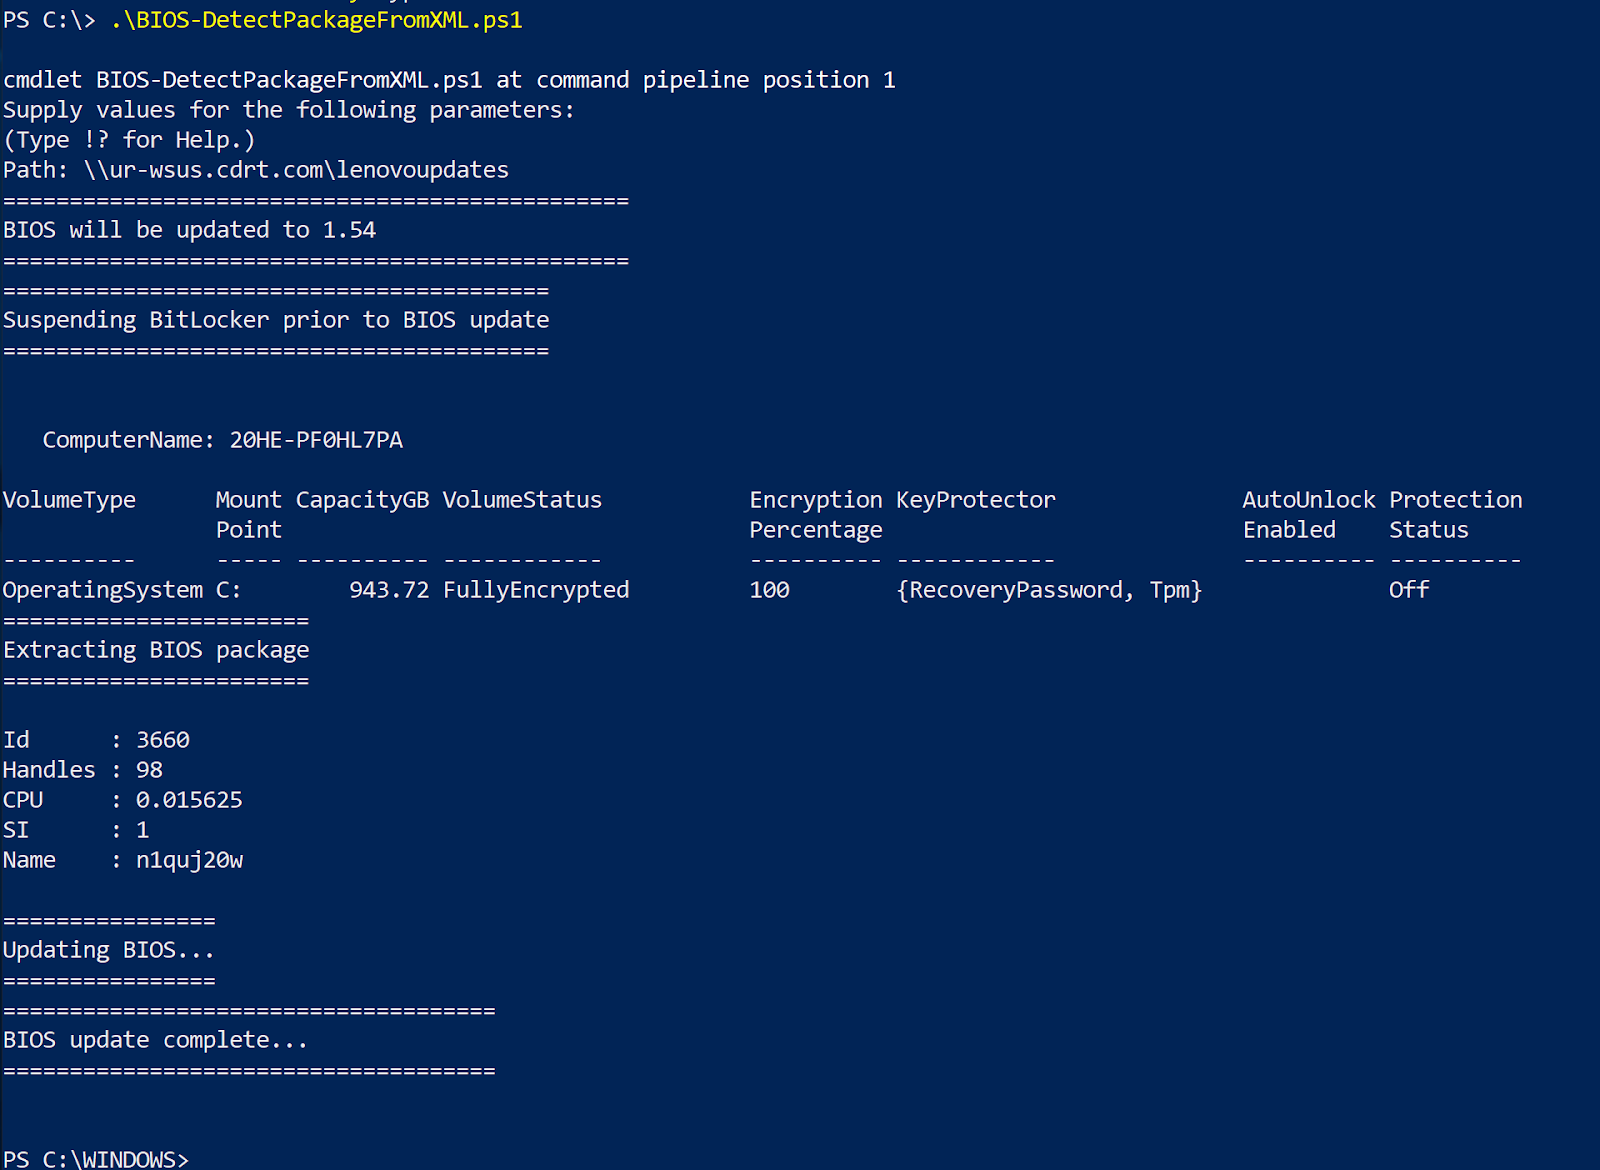Click the VolumeType column header
1600x1170 pixels.
tap(69, 500)
